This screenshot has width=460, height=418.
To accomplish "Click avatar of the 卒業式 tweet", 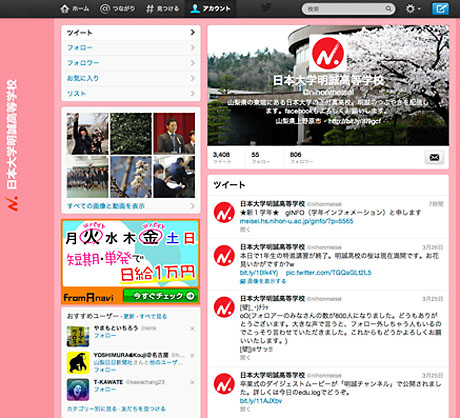I will click(224, 384).
